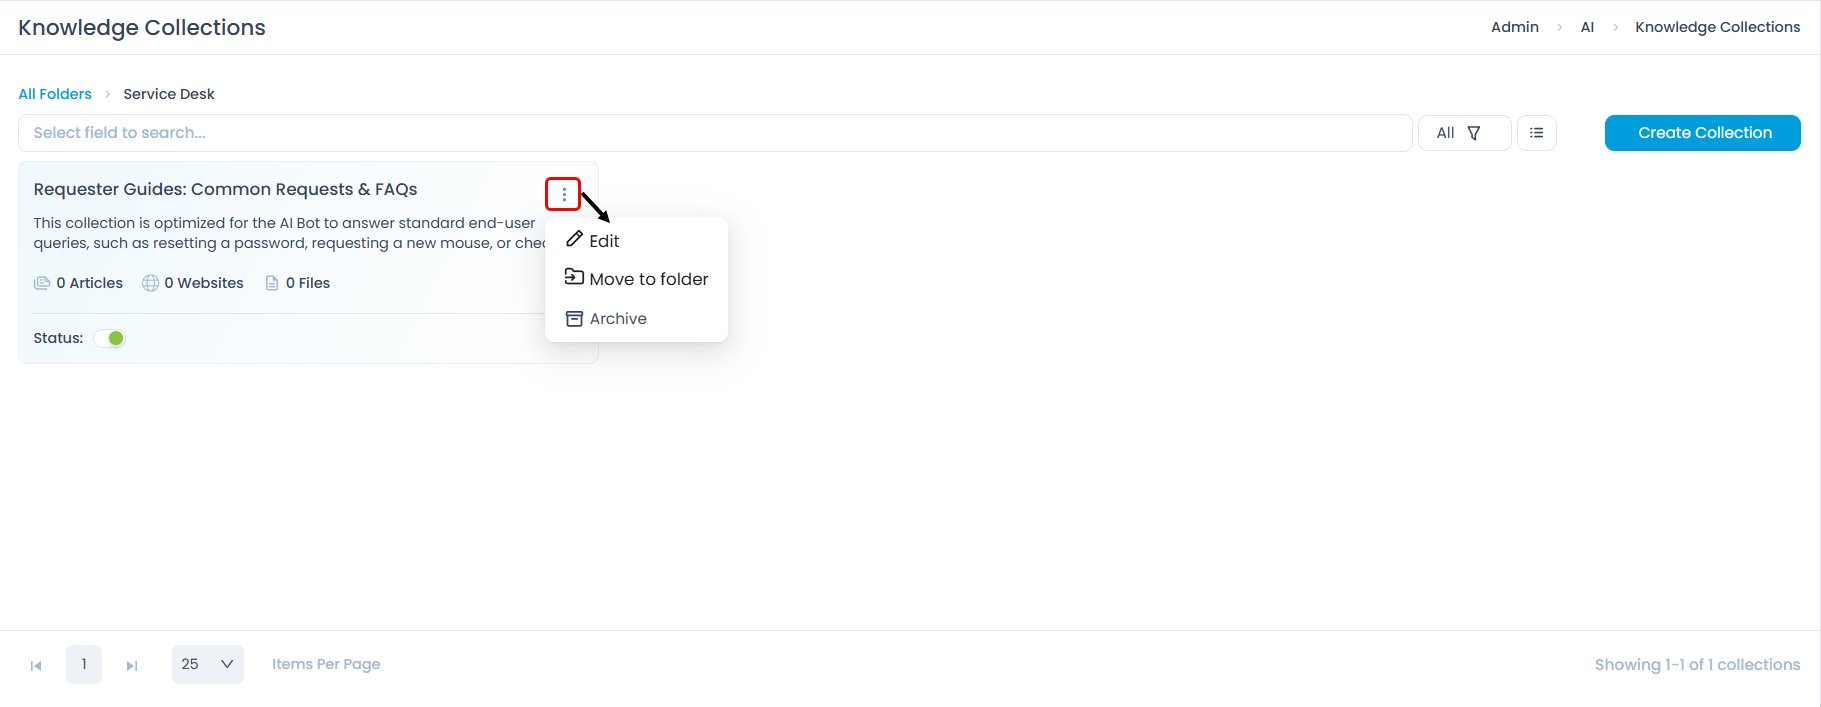Click the Archive box icon
Viewport: 1821px width, 707px height.
(574, 319)
